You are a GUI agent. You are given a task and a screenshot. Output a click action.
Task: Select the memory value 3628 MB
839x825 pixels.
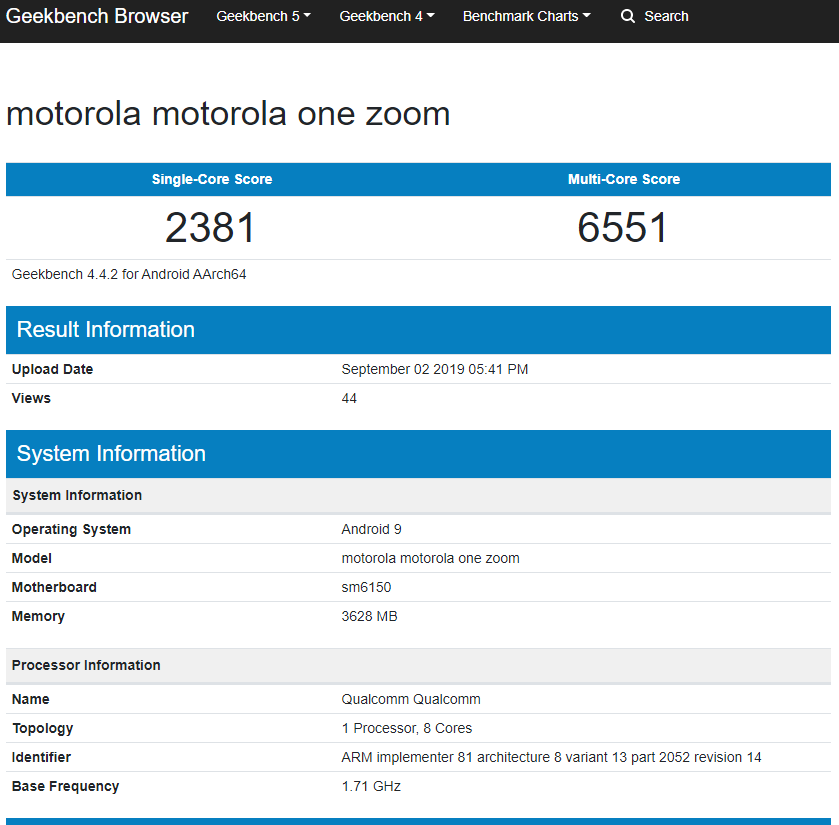click(x=369, y=616)
